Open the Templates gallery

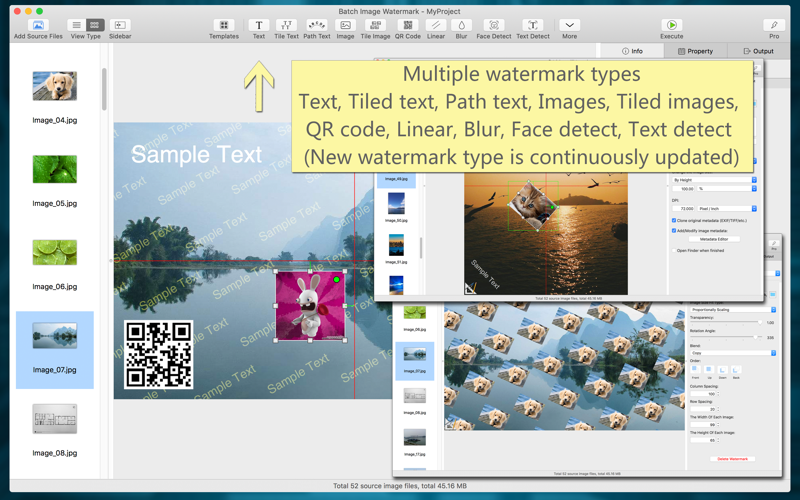223,25
